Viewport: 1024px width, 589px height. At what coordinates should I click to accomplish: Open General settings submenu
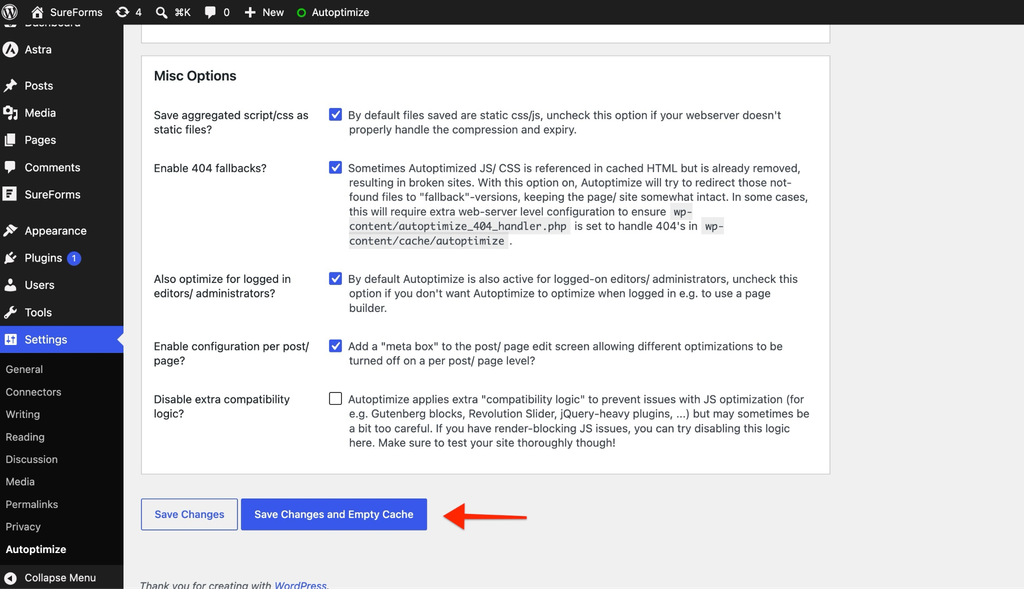point(24,369)
